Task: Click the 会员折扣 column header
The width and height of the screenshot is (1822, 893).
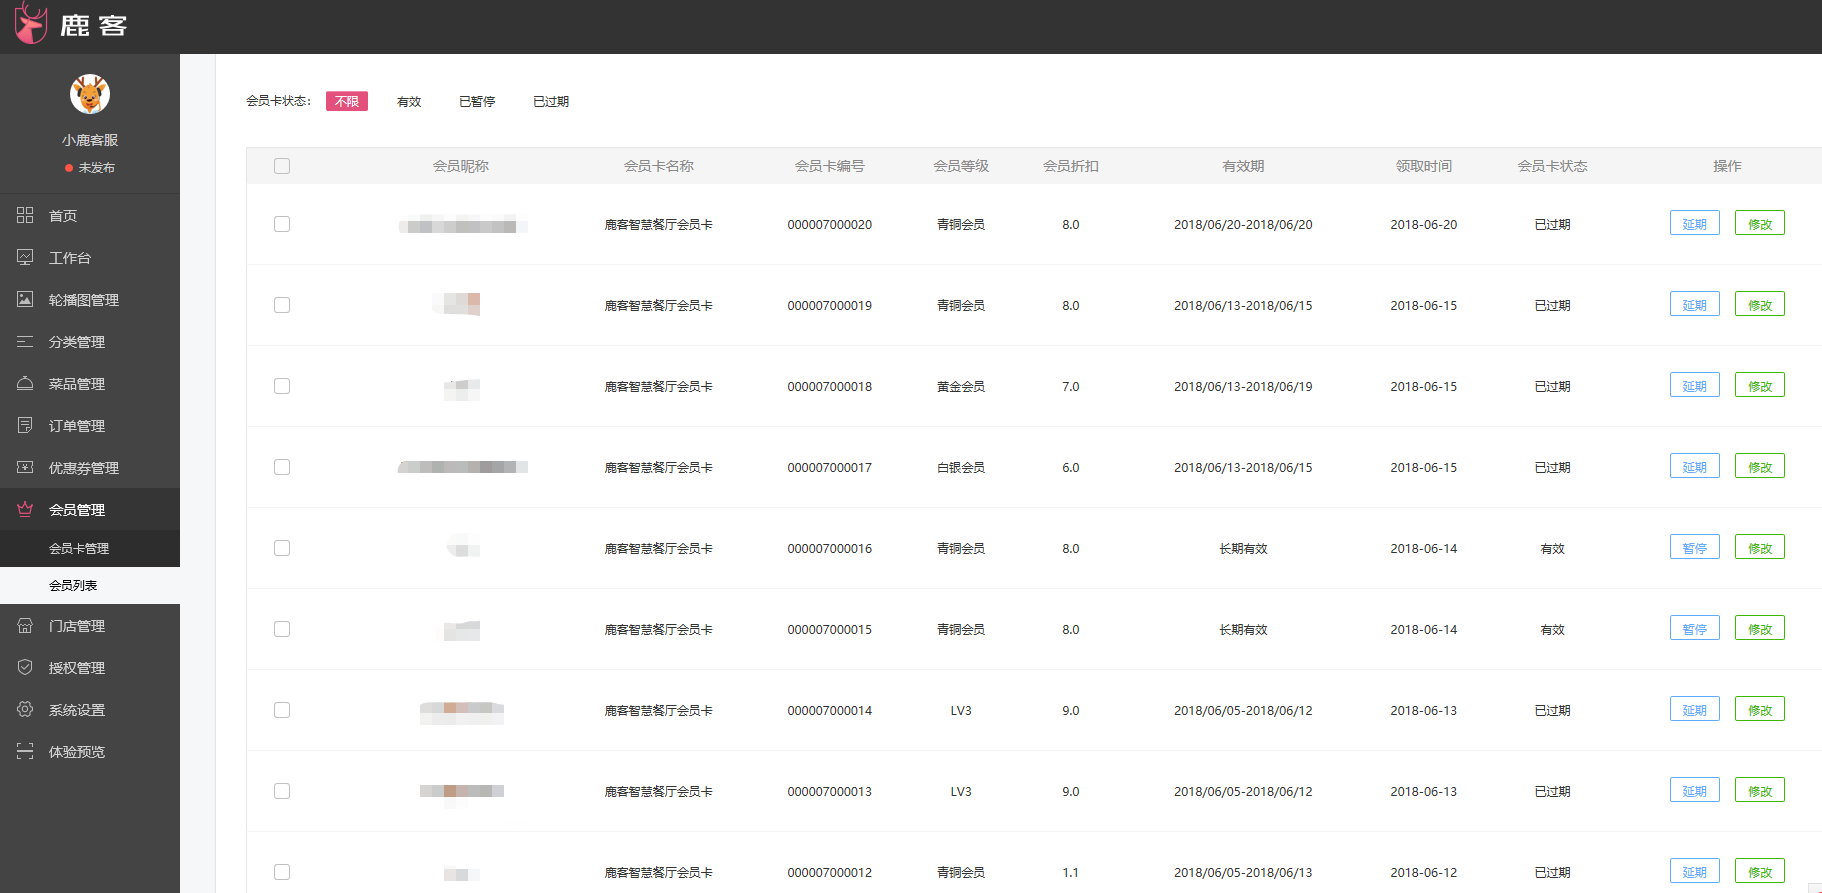Action: (x=1070, y=166)
